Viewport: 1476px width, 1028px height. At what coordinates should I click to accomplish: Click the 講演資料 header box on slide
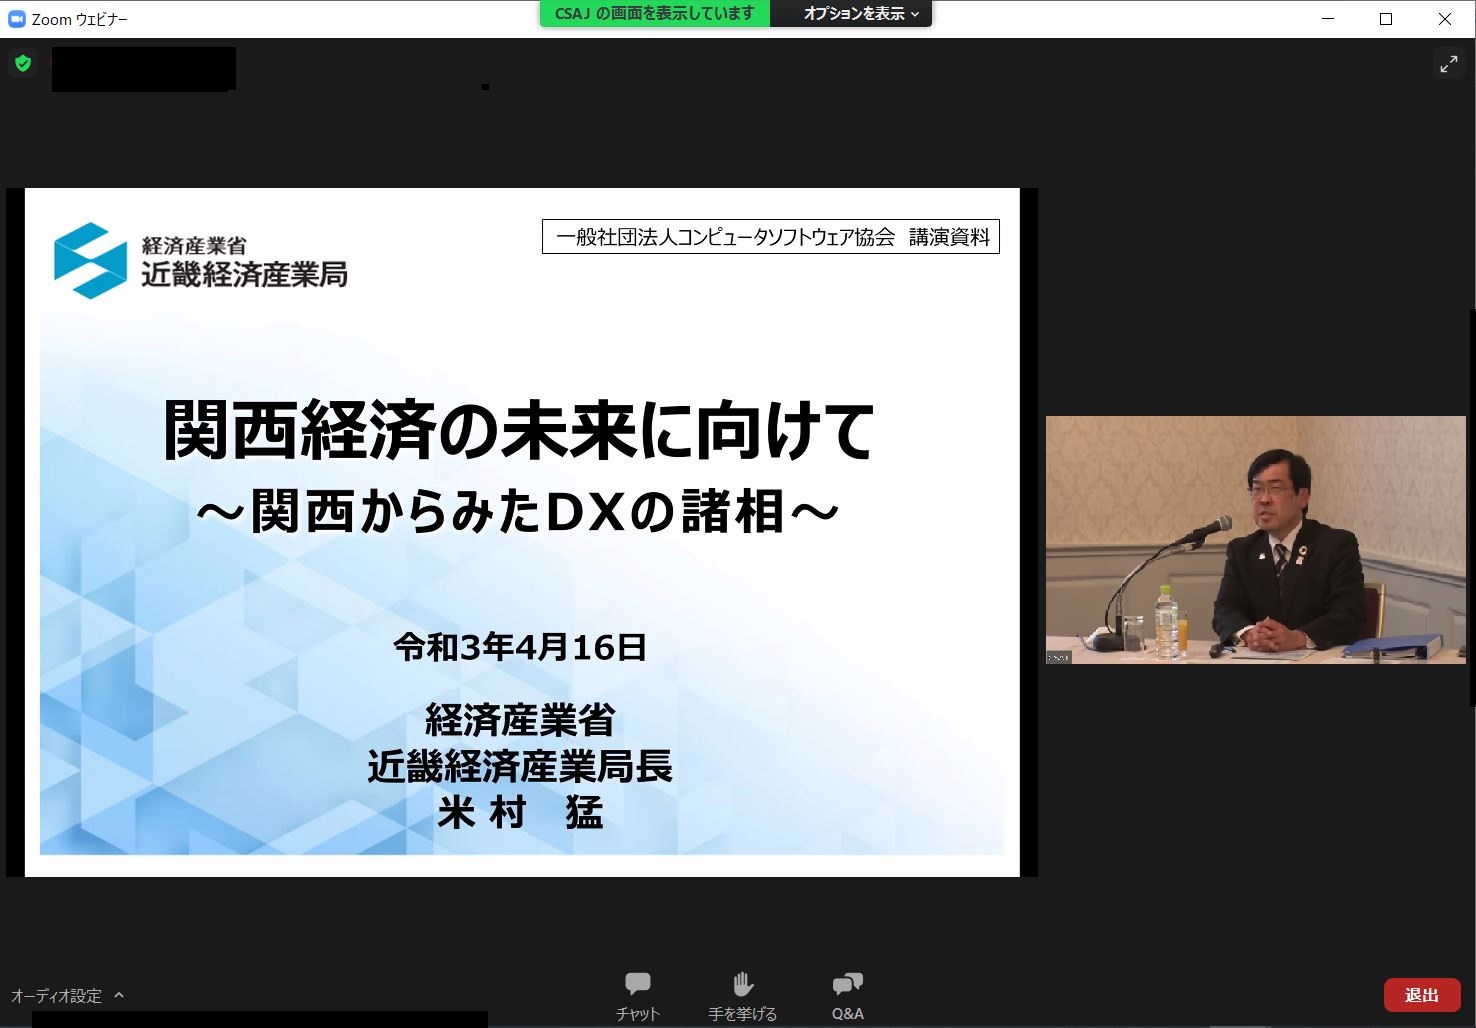point(771,237)
